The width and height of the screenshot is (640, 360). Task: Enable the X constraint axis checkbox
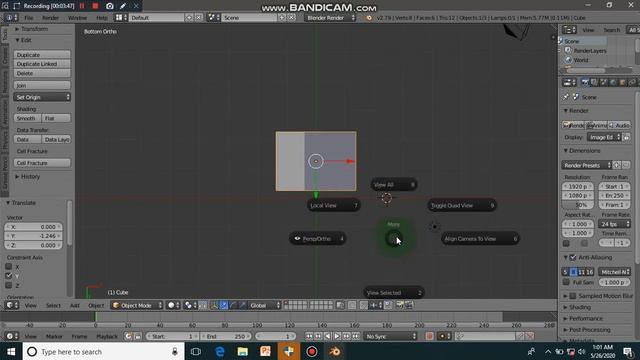point(9,267)
